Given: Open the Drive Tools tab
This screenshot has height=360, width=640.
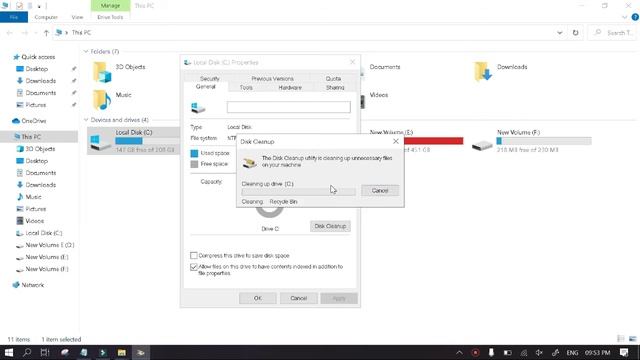Looking at the screenshot, I should point(110,17).
